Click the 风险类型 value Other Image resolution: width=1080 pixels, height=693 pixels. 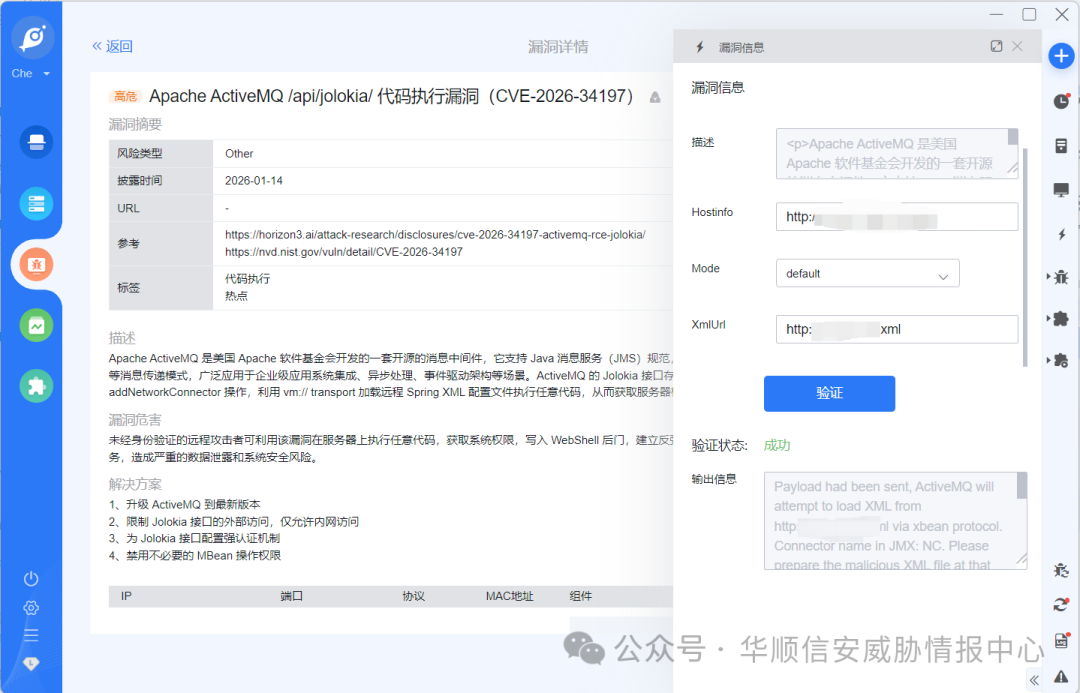coord(238,154)
